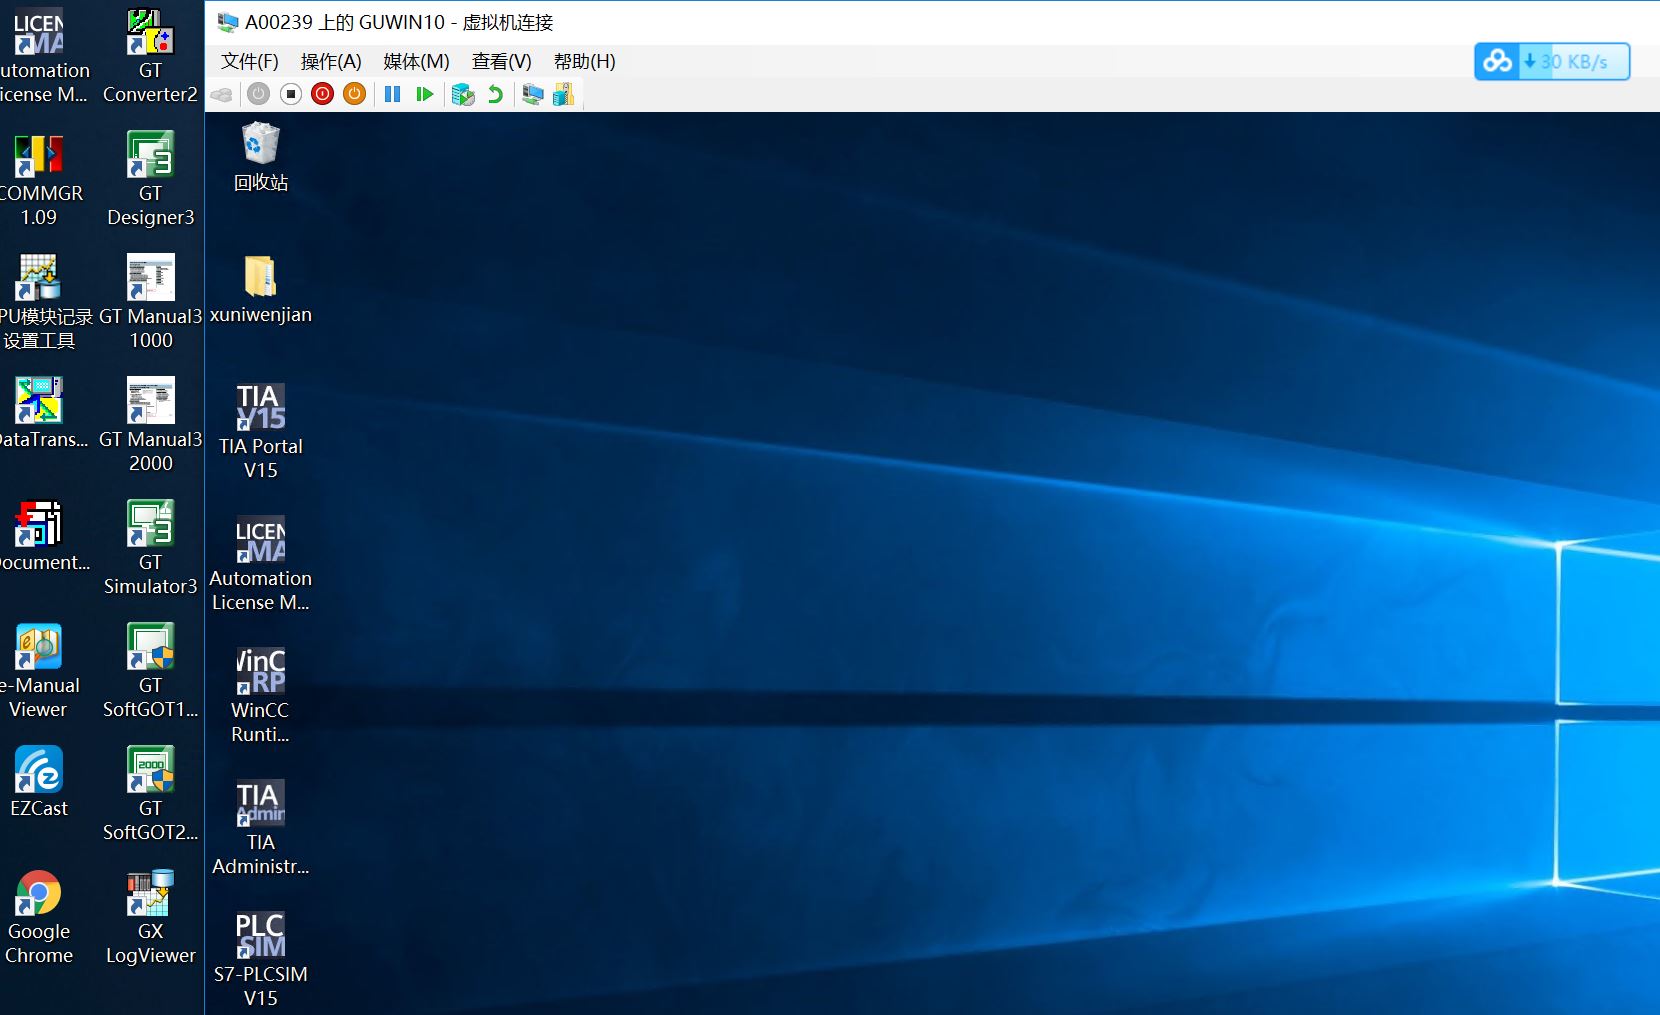Open the 操作(A) menu

click(331, 62)
